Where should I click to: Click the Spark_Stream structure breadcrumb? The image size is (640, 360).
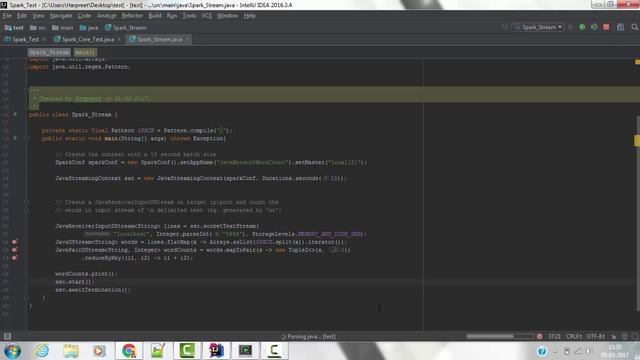click(x=49, y=52)
